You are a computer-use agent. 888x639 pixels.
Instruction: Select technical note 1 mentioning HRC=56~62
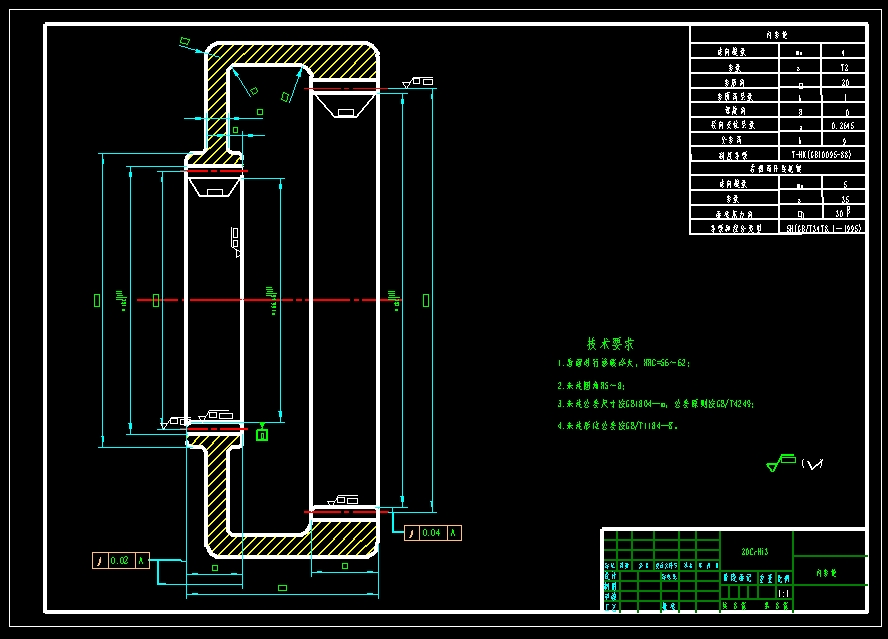pos(624,363)
